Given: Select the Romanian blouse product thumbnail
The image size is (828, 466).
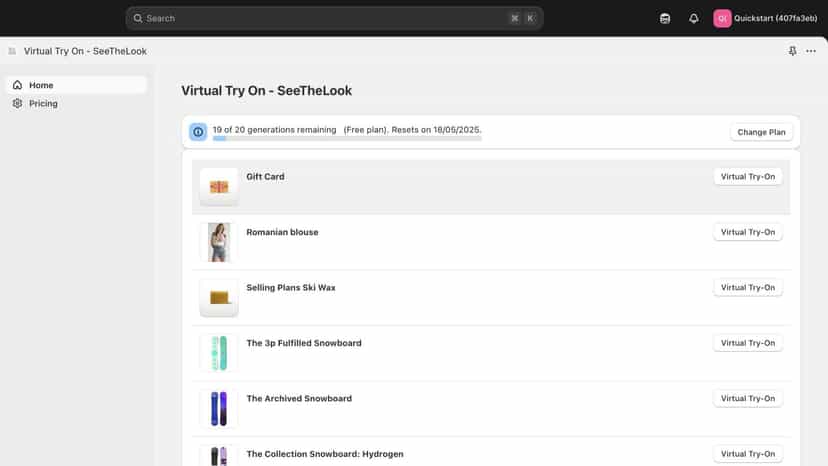Looking at the screenshot, I should click(x=219, y=243).
